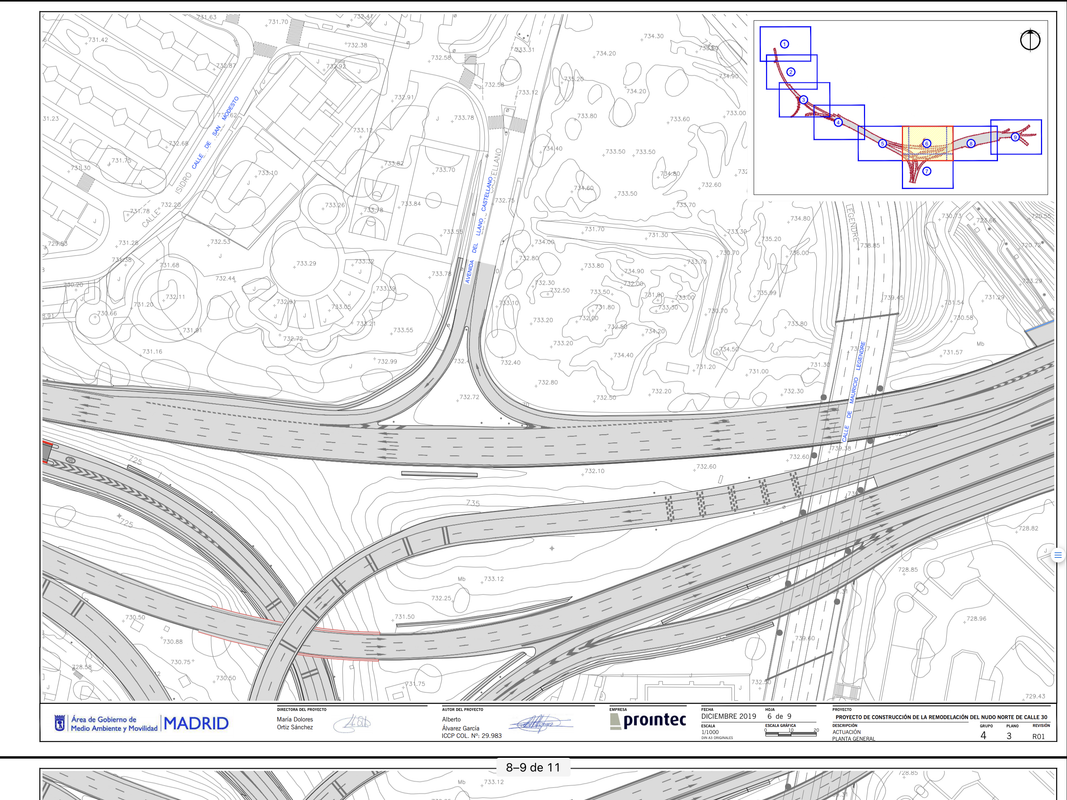Click the elevation label '728.96' on the right
Image resolution: width=1067 pixels, height=800 pixels.
click(976, 618)
